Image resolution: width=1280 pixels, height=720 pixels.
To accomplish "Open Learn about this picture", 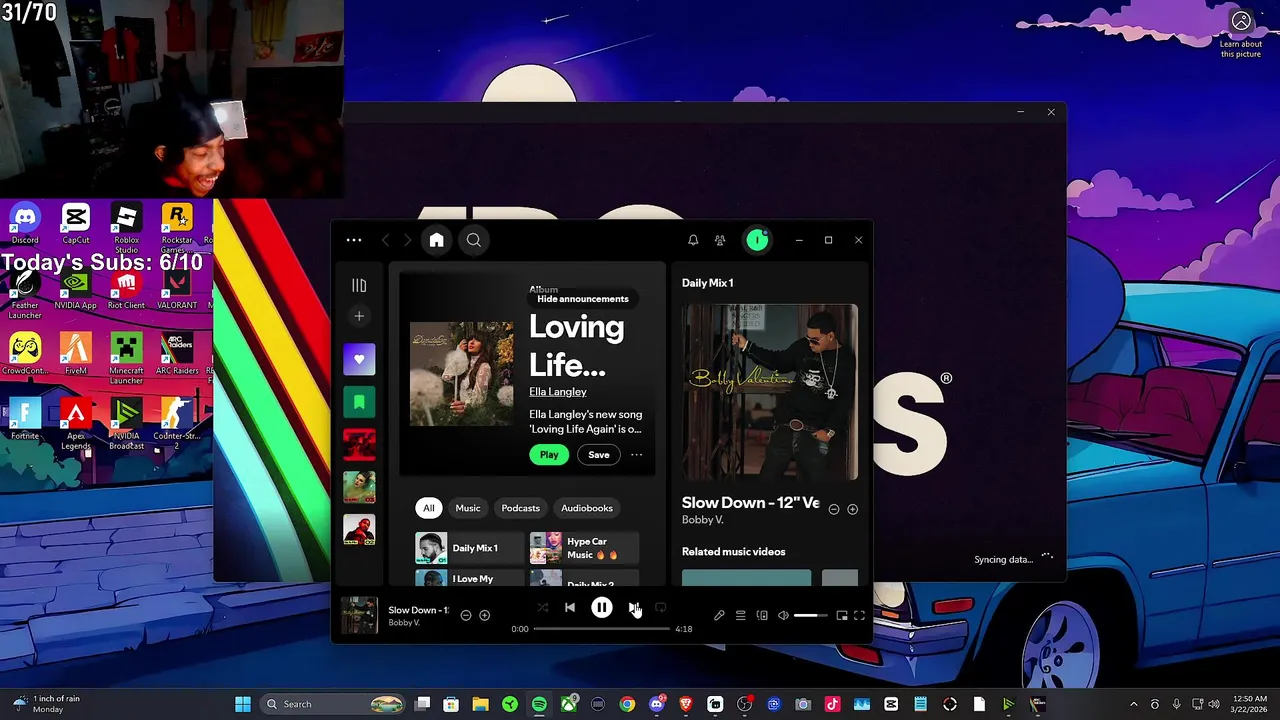I will point(1241,35).
